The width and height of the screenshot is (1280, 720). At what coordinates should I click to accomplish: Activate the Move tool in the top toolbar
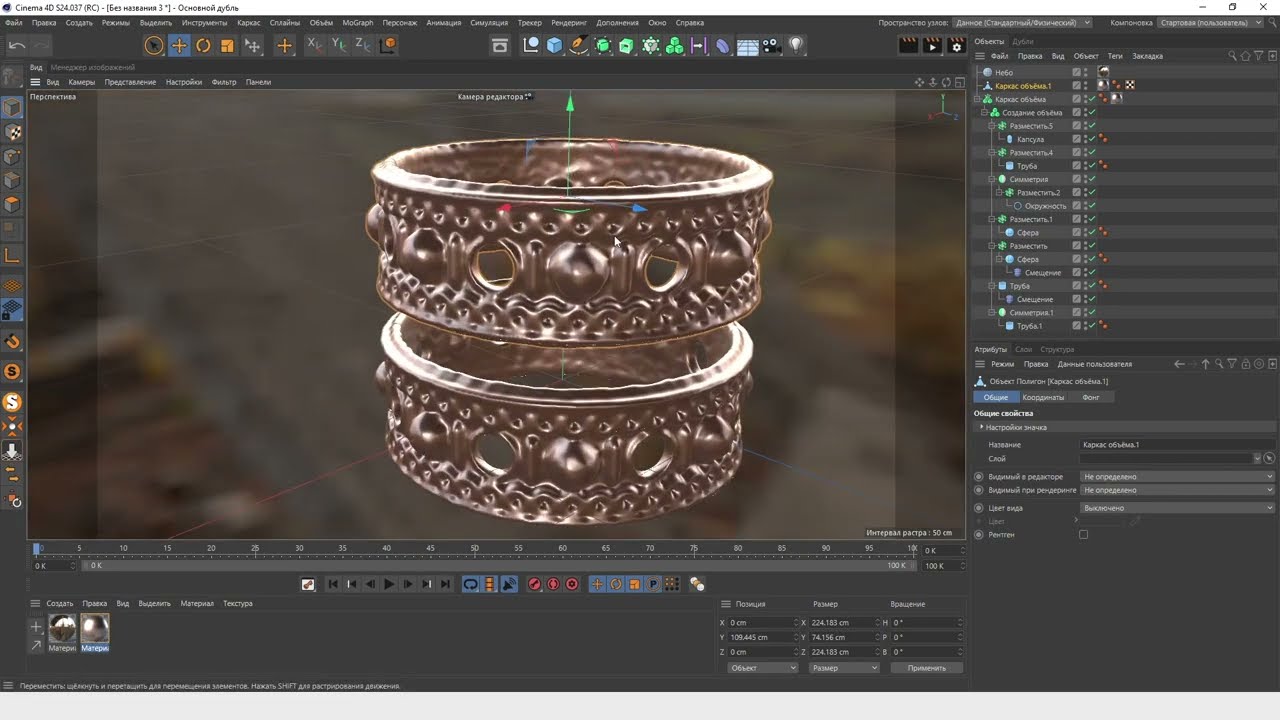(x=179, y=45)
